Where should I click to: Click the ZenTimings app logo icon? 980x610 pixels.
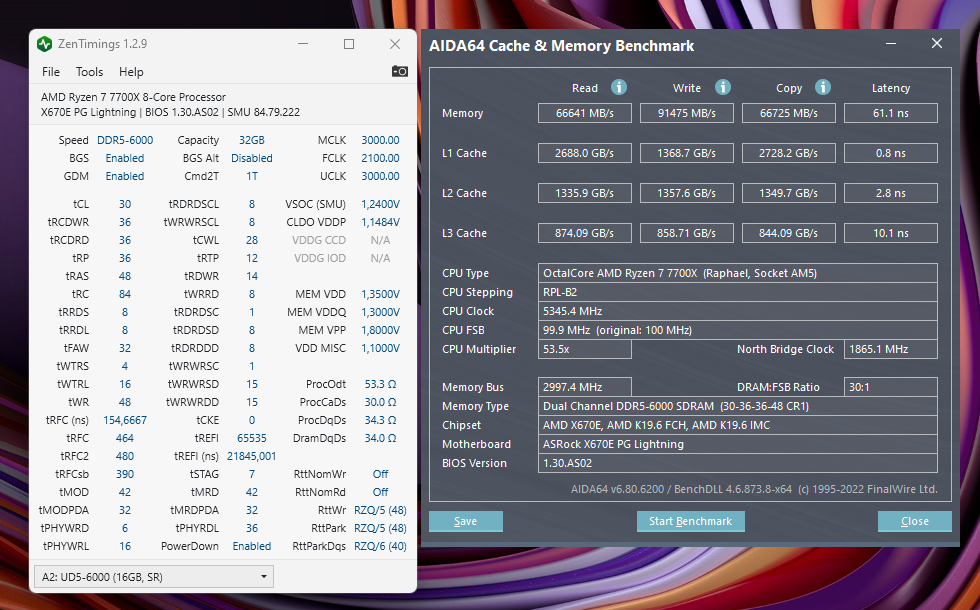[x=44, y=44]
